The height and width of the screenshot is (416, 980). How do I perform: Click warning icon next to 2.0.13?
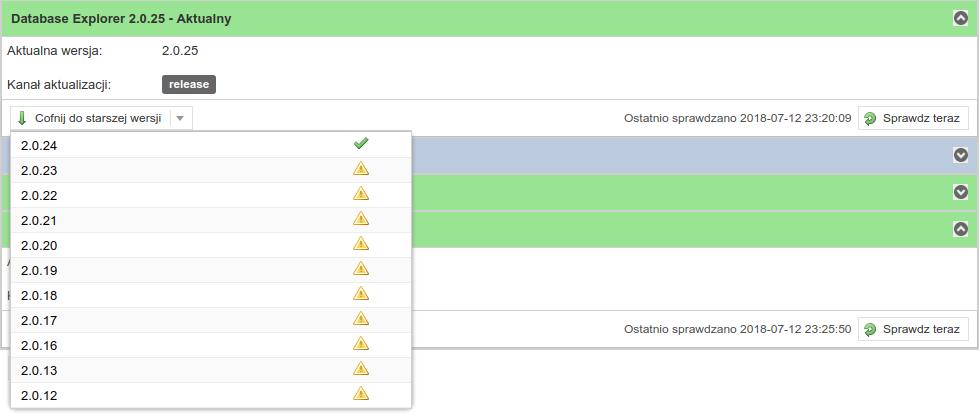(x=361, y=368)
